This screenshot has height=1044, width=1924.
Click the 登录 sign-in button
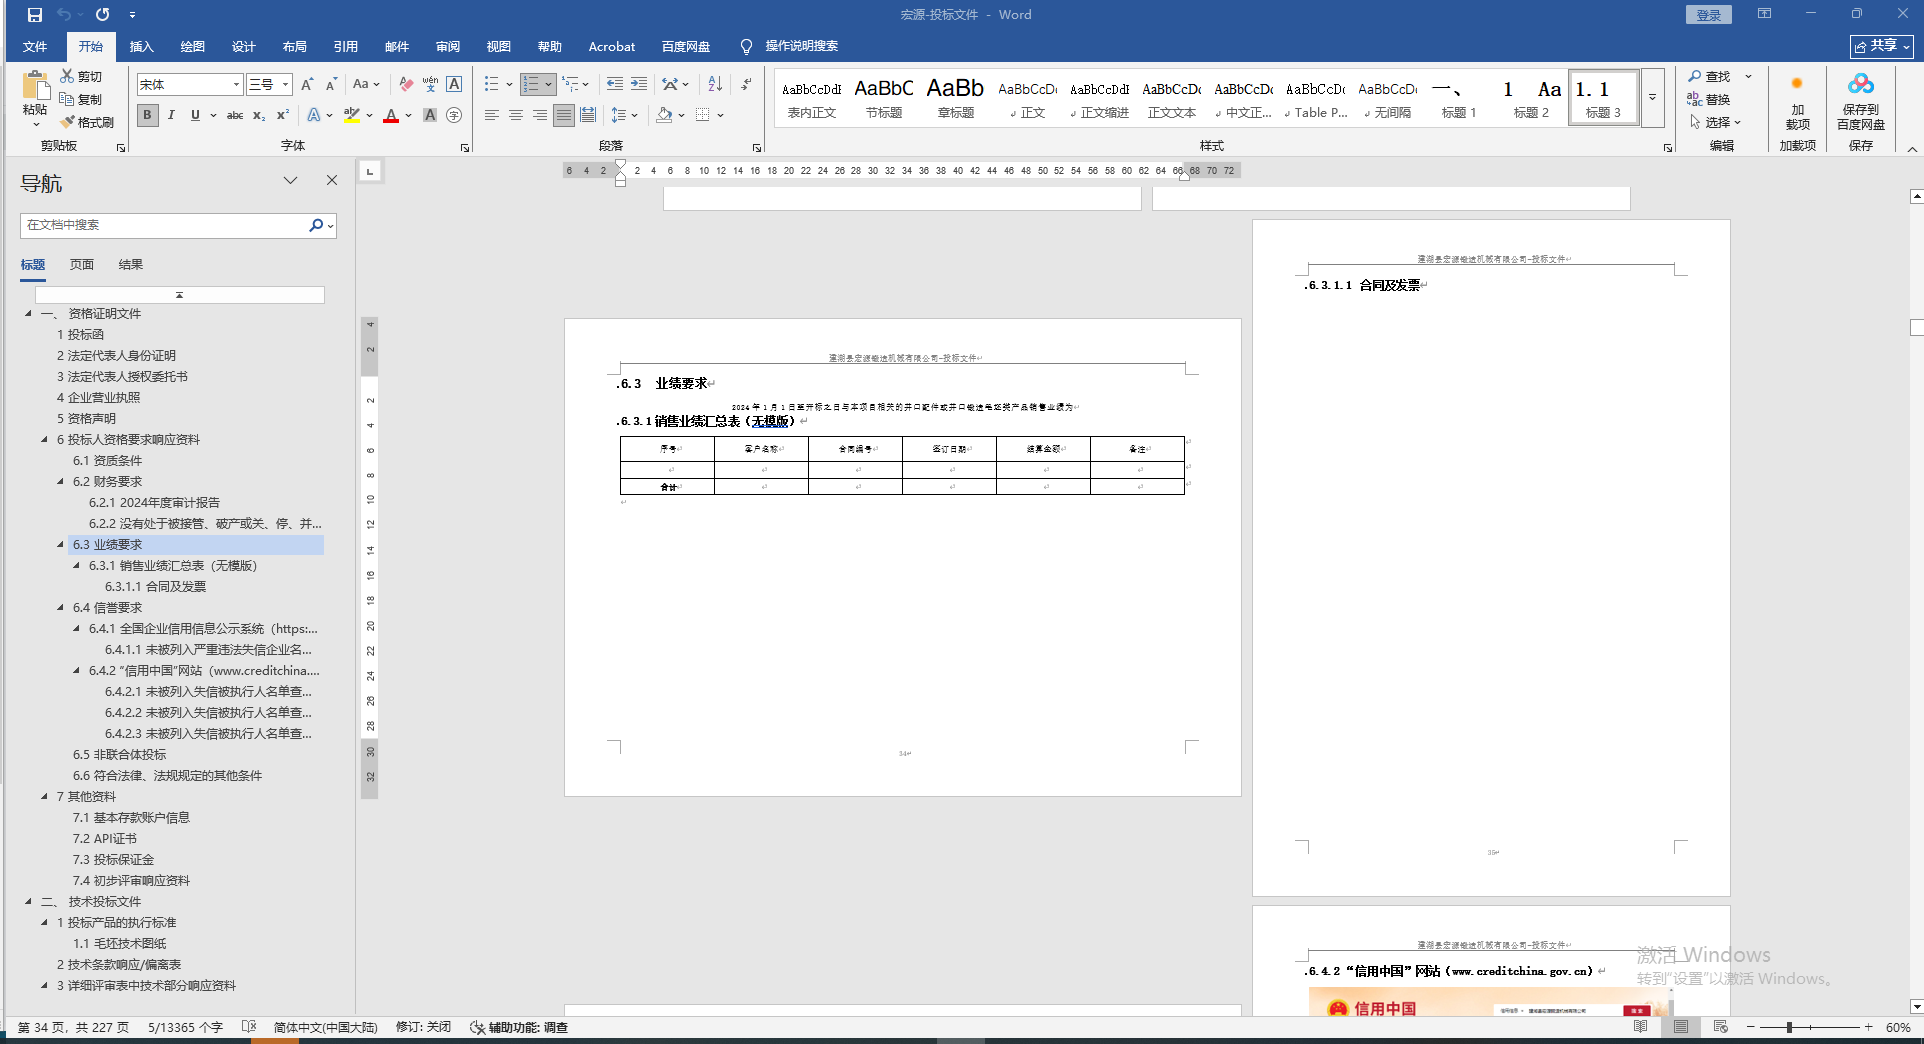1708,15
